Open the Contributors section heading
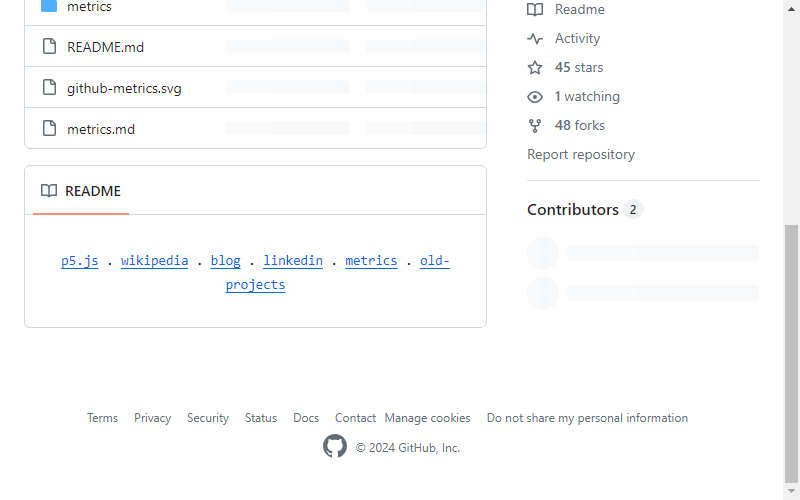Viewport: 800px width, 500px height. click(x=572, y=210)
